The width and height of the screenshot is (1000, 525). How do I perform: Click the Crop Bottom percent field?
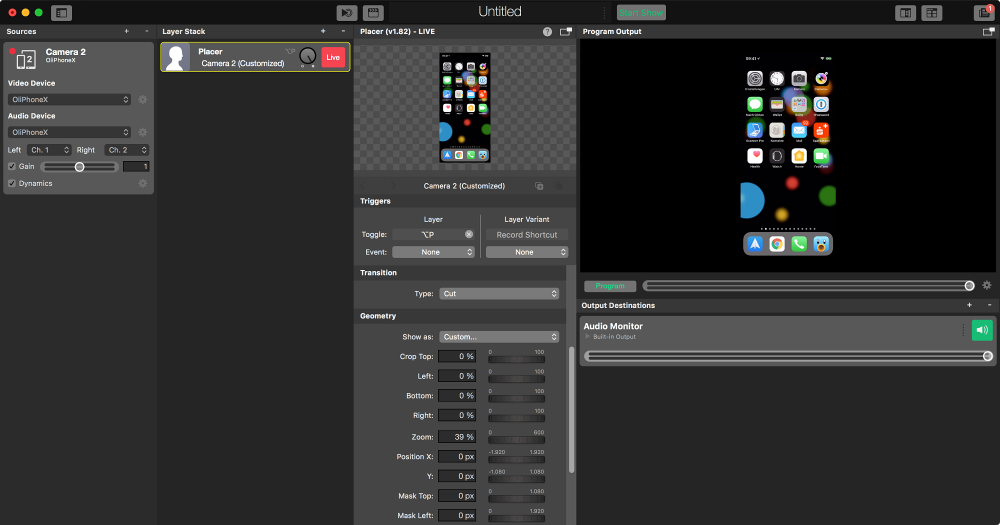[457, 396]
